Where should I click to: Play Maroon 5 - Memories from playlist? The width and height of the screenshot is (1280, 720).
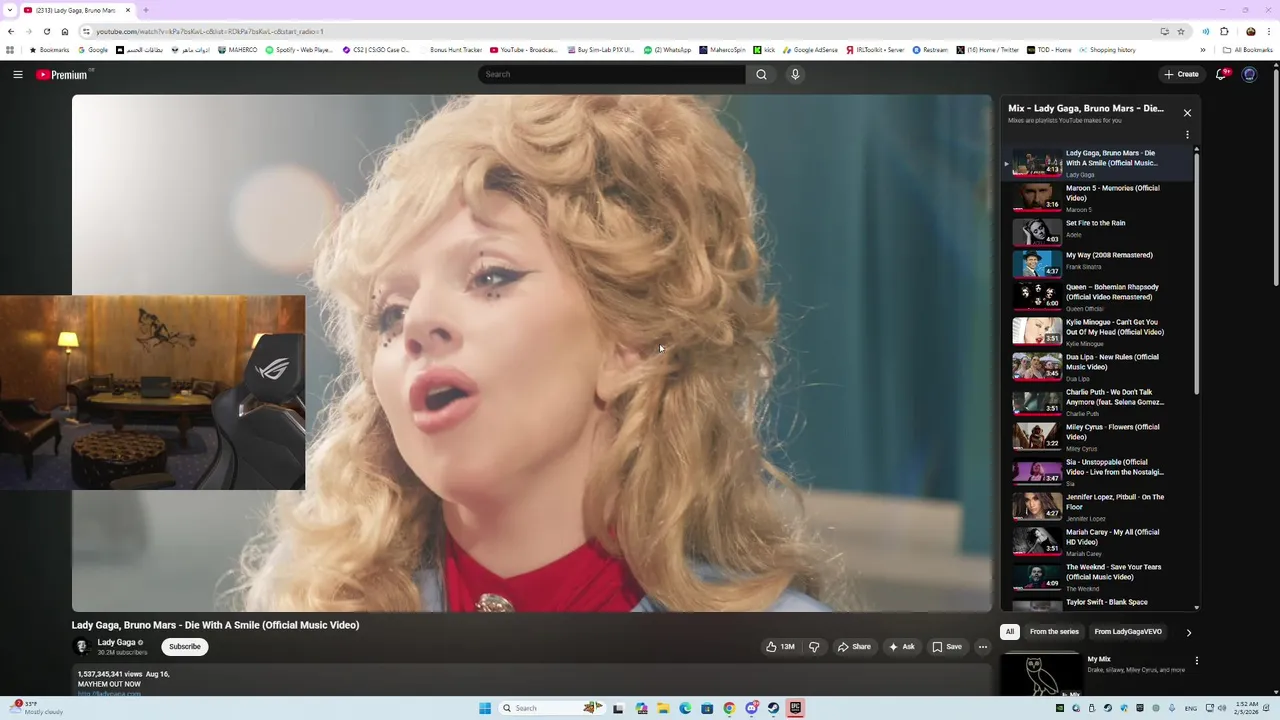[x=1098, y=197]
